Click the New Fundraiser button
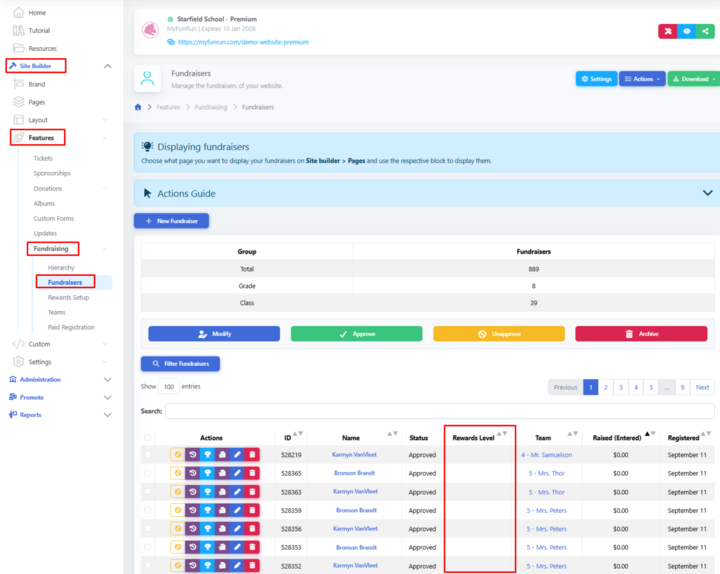Image resolution: width=720 pixels, height=574 pixels. point(171,220)
